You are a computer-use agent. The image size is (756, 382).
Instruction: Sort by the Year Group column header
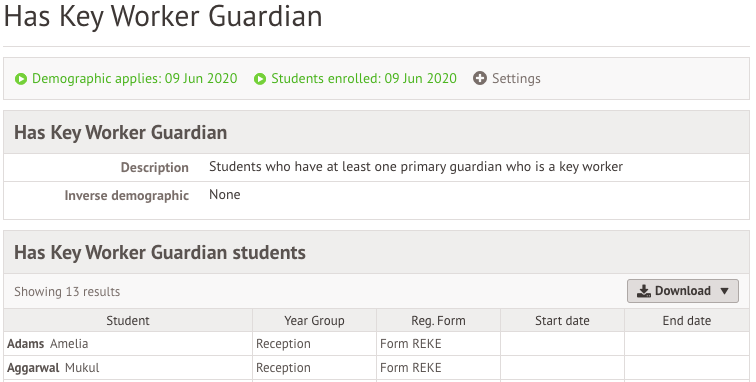click(314, 321)
